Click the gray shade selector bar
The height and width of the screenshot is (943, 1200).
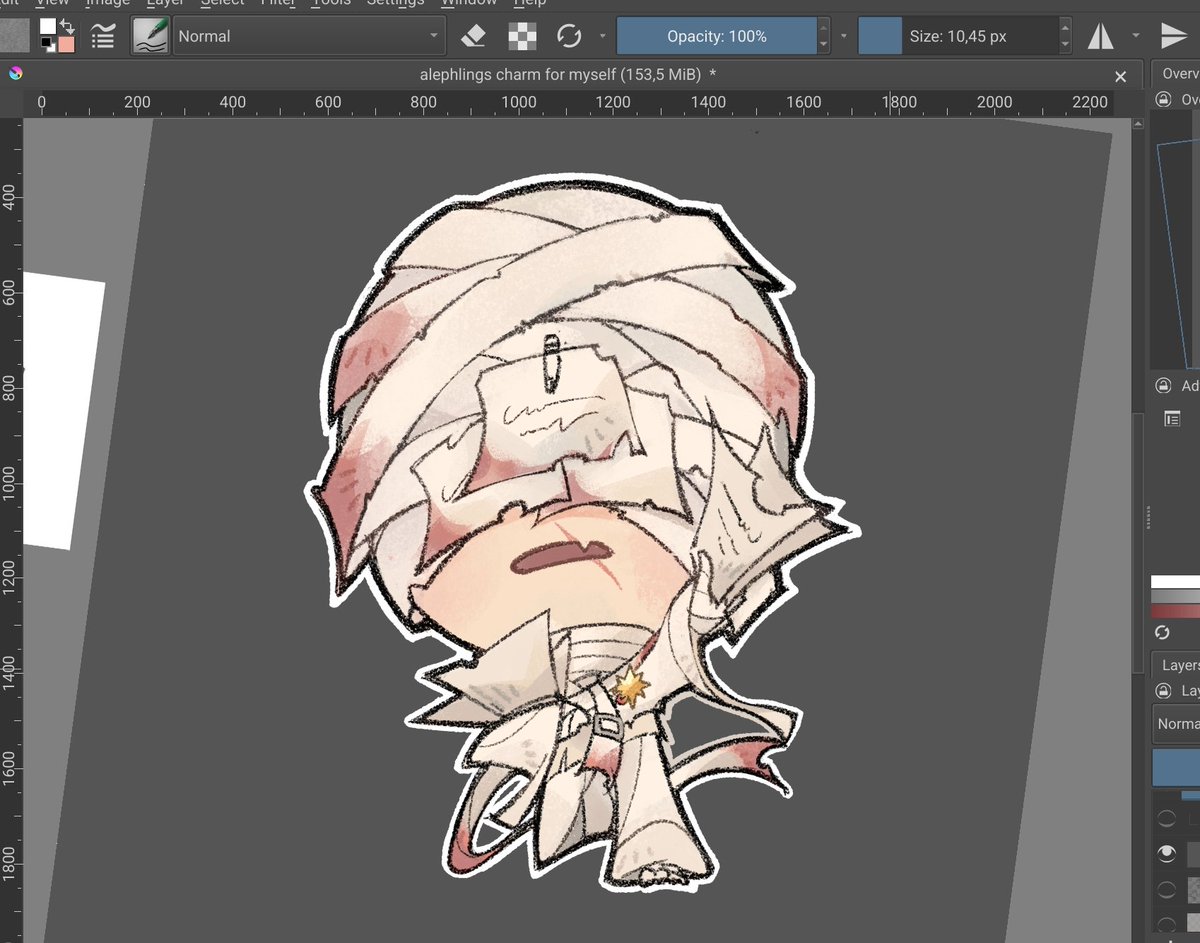tap(1176, 596)
